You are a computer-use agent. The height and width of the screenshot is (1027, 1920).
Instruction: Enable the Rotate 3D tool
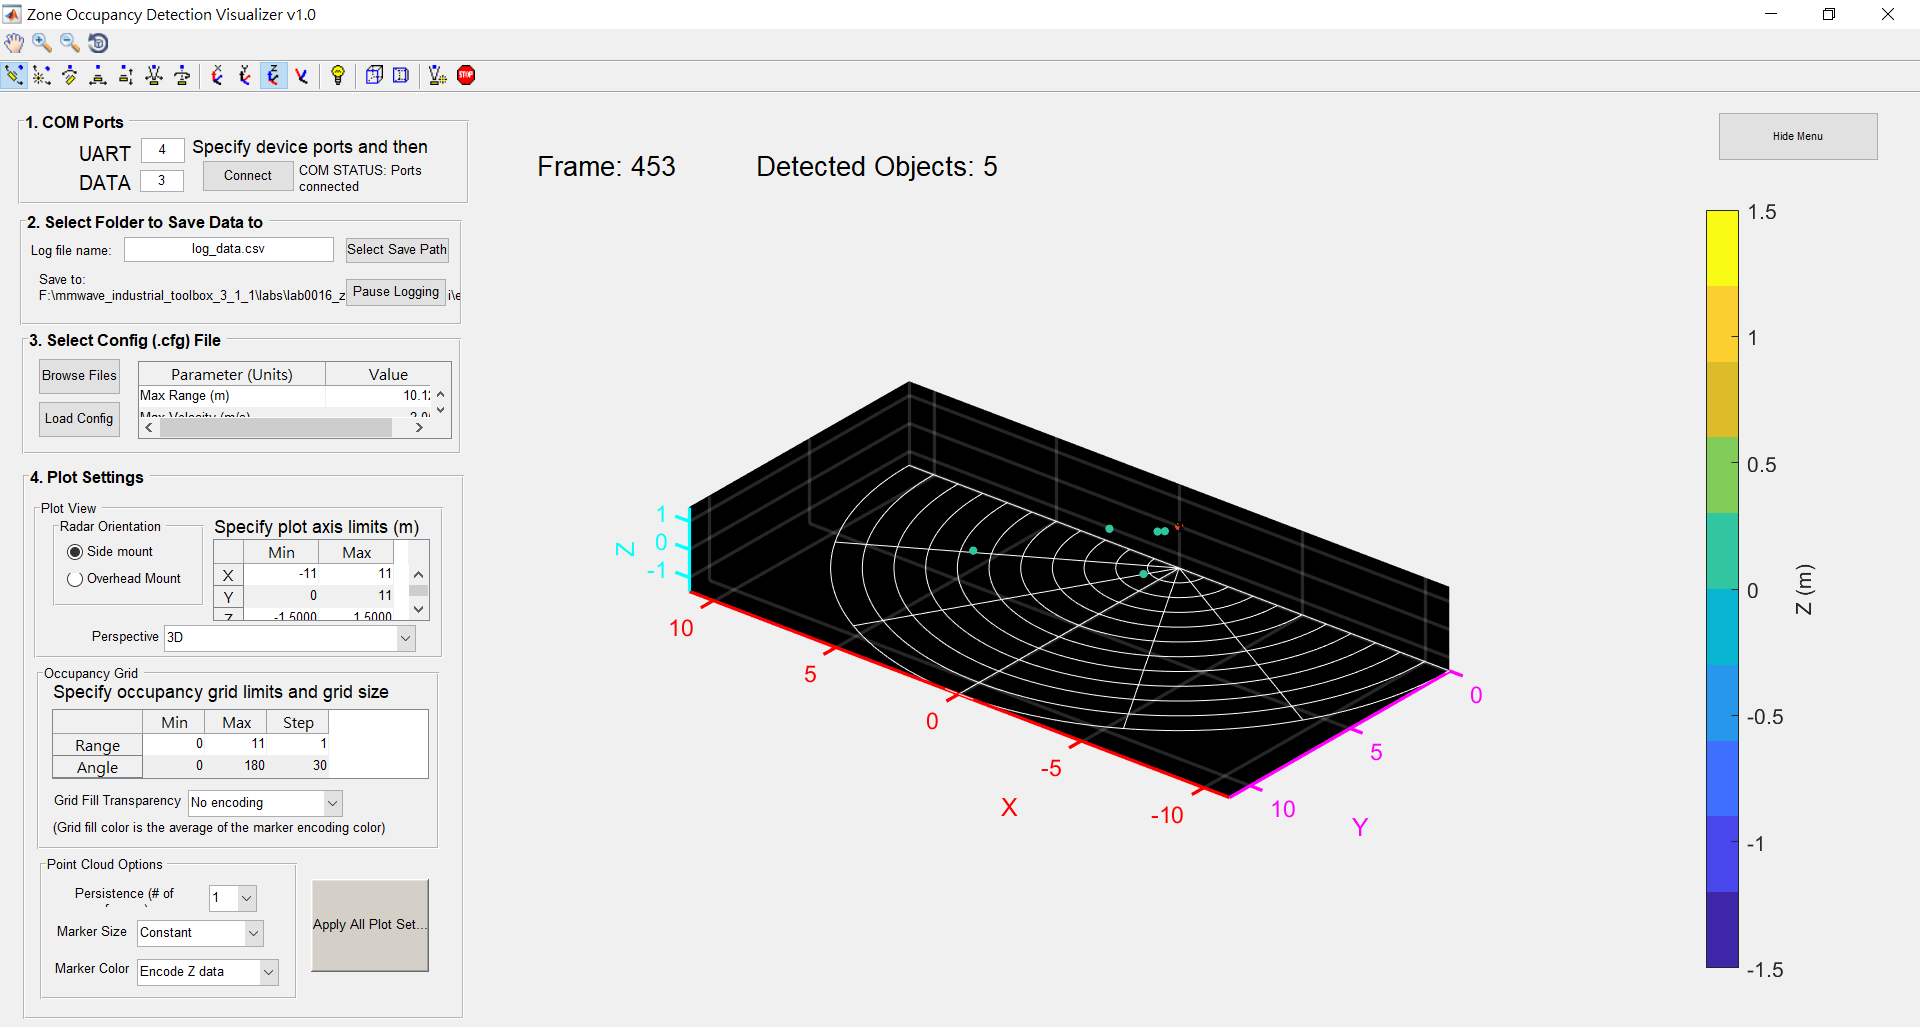[98, 42]
